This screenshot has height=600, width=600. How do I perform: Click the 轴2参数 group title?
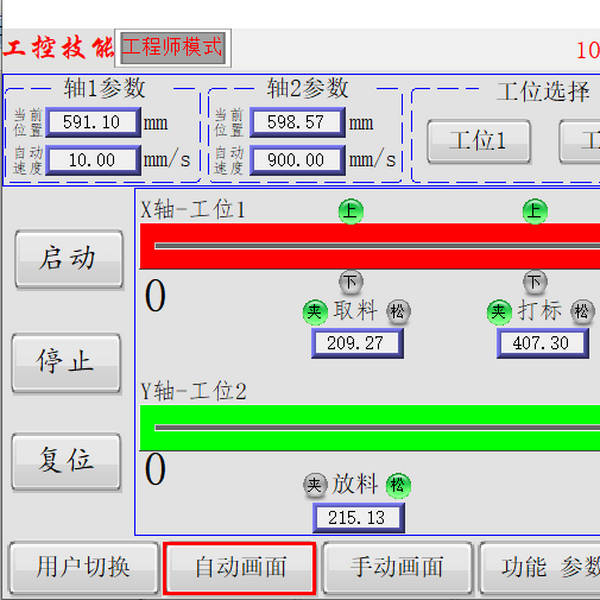pyautogui.click(x=308, y=88)
